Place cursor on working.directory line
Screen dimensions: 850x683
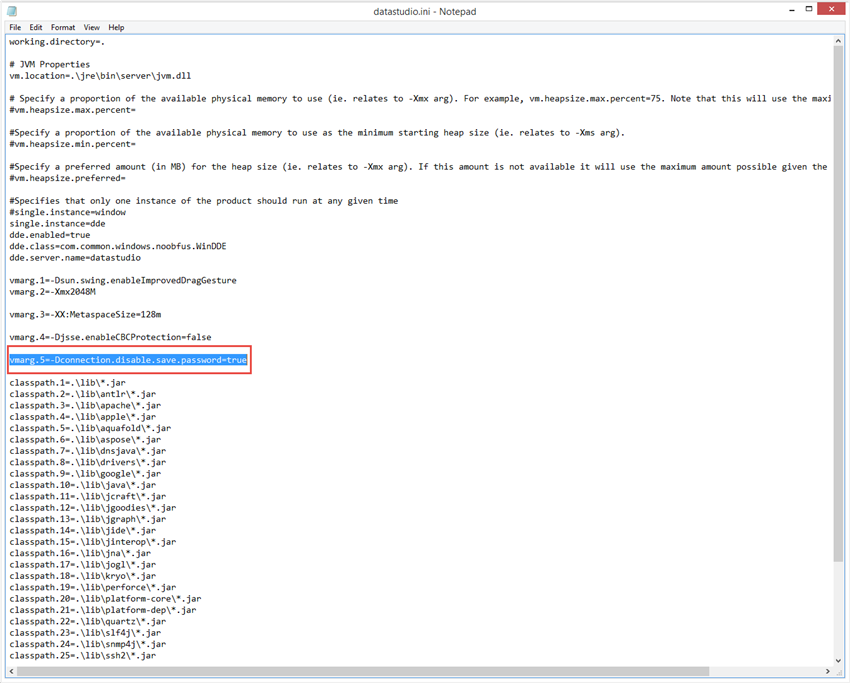point(57,42)
